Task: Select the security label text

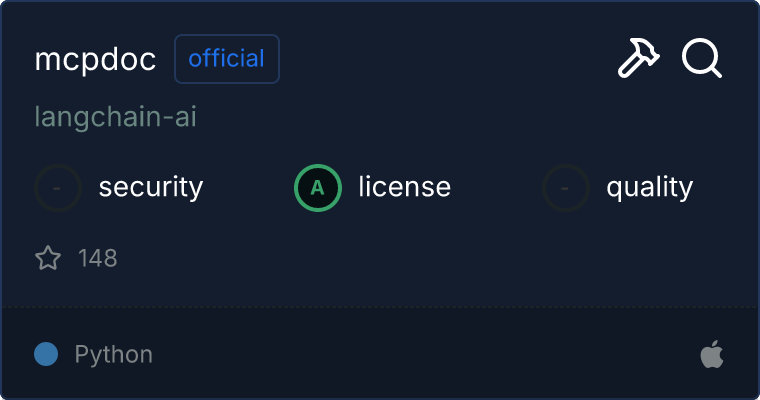Action: (x=151, y=187)
